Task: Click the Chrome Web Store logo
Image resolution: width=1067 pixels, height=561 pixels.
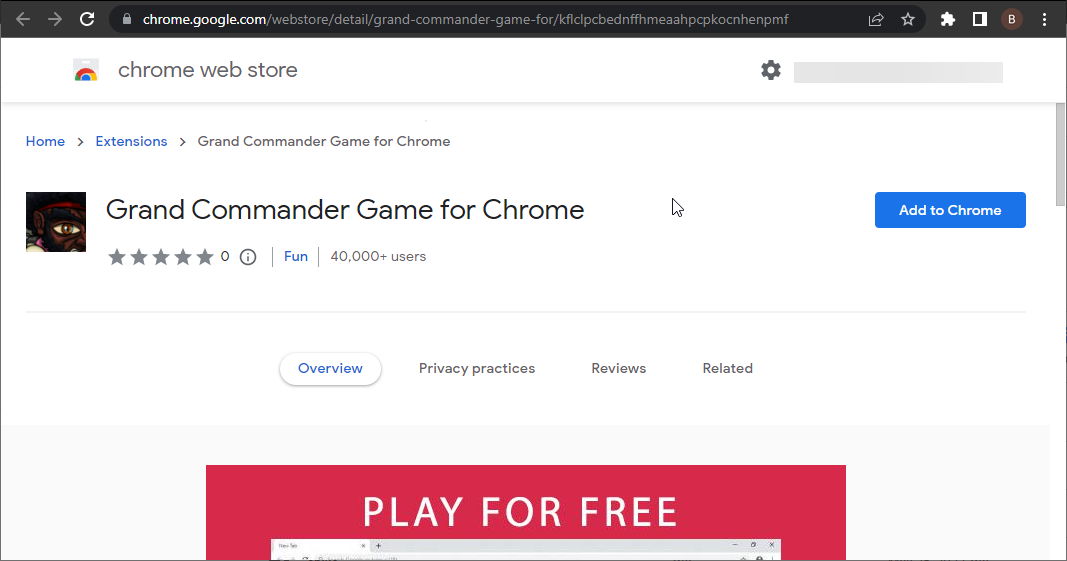Action: tap(86, 70)
